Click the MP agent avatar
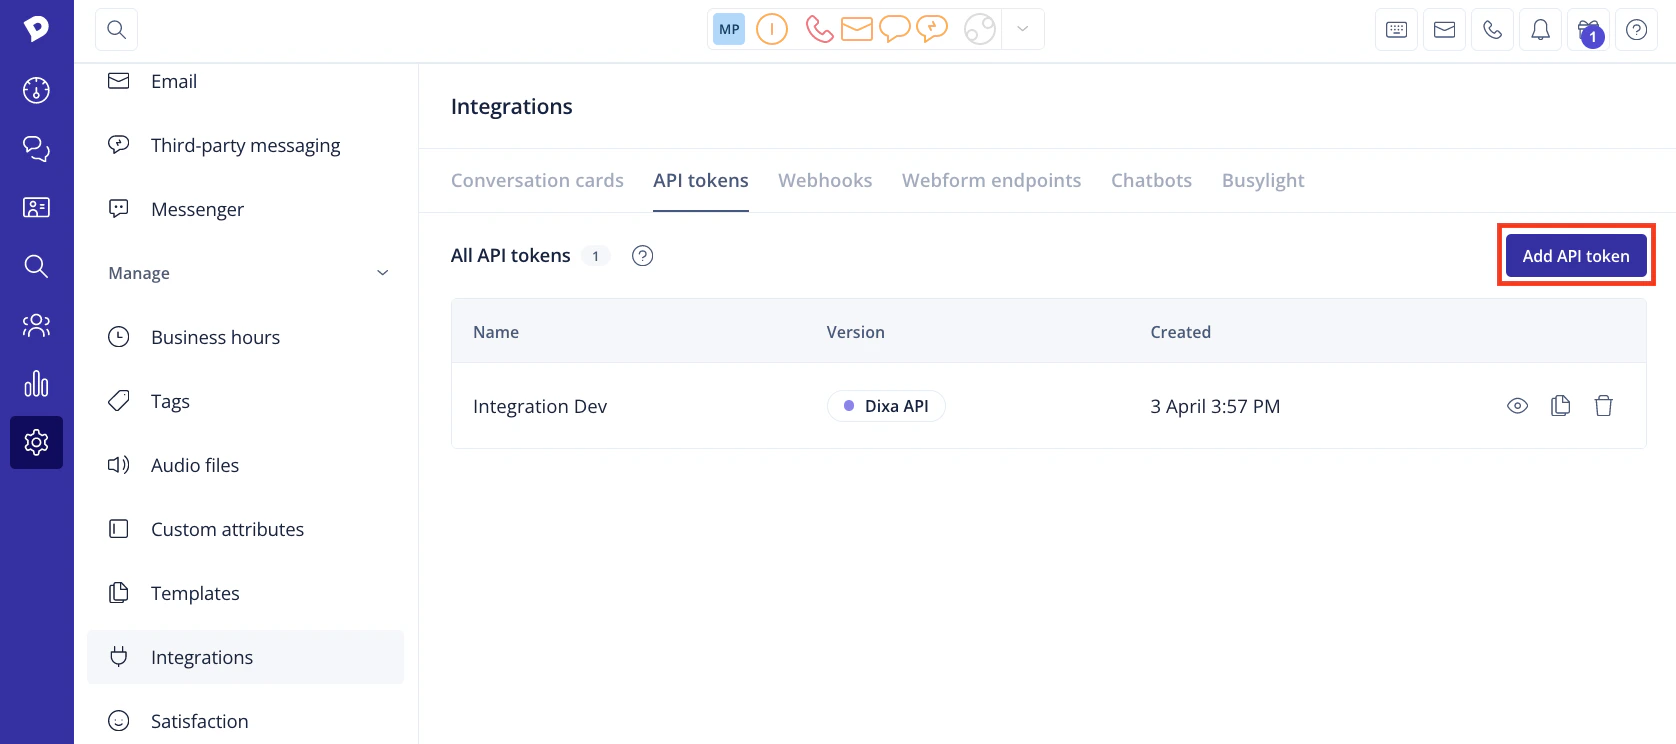 [x=729, y=29]
